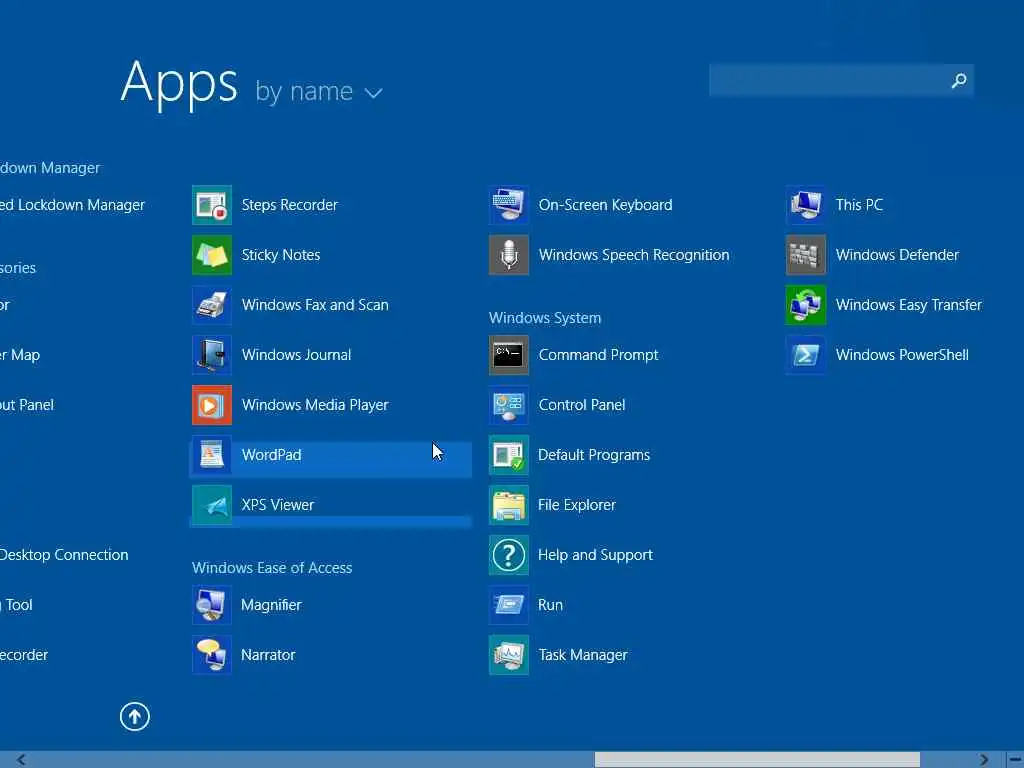Launch the Narrator icon

[x=212, y=654]
